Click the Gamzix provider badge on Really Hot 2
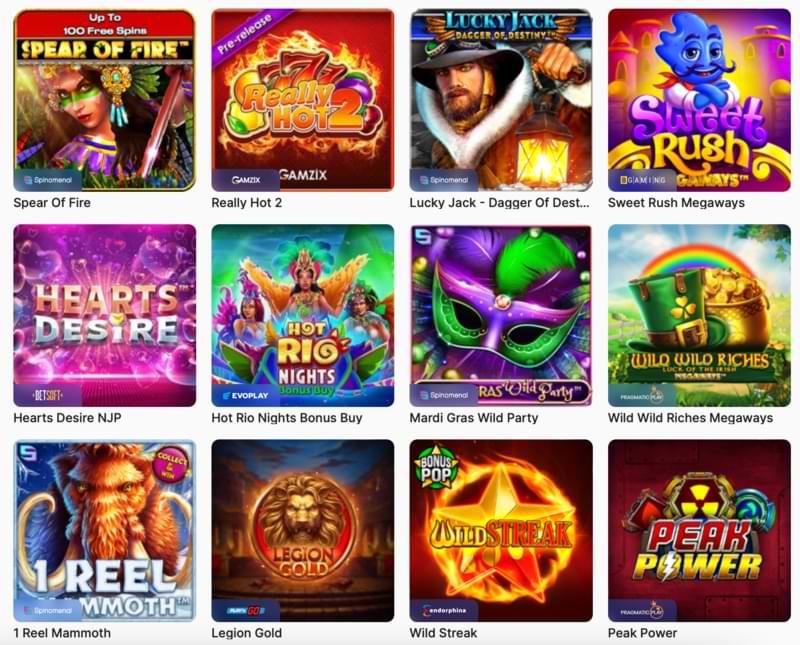 [245, 180]
